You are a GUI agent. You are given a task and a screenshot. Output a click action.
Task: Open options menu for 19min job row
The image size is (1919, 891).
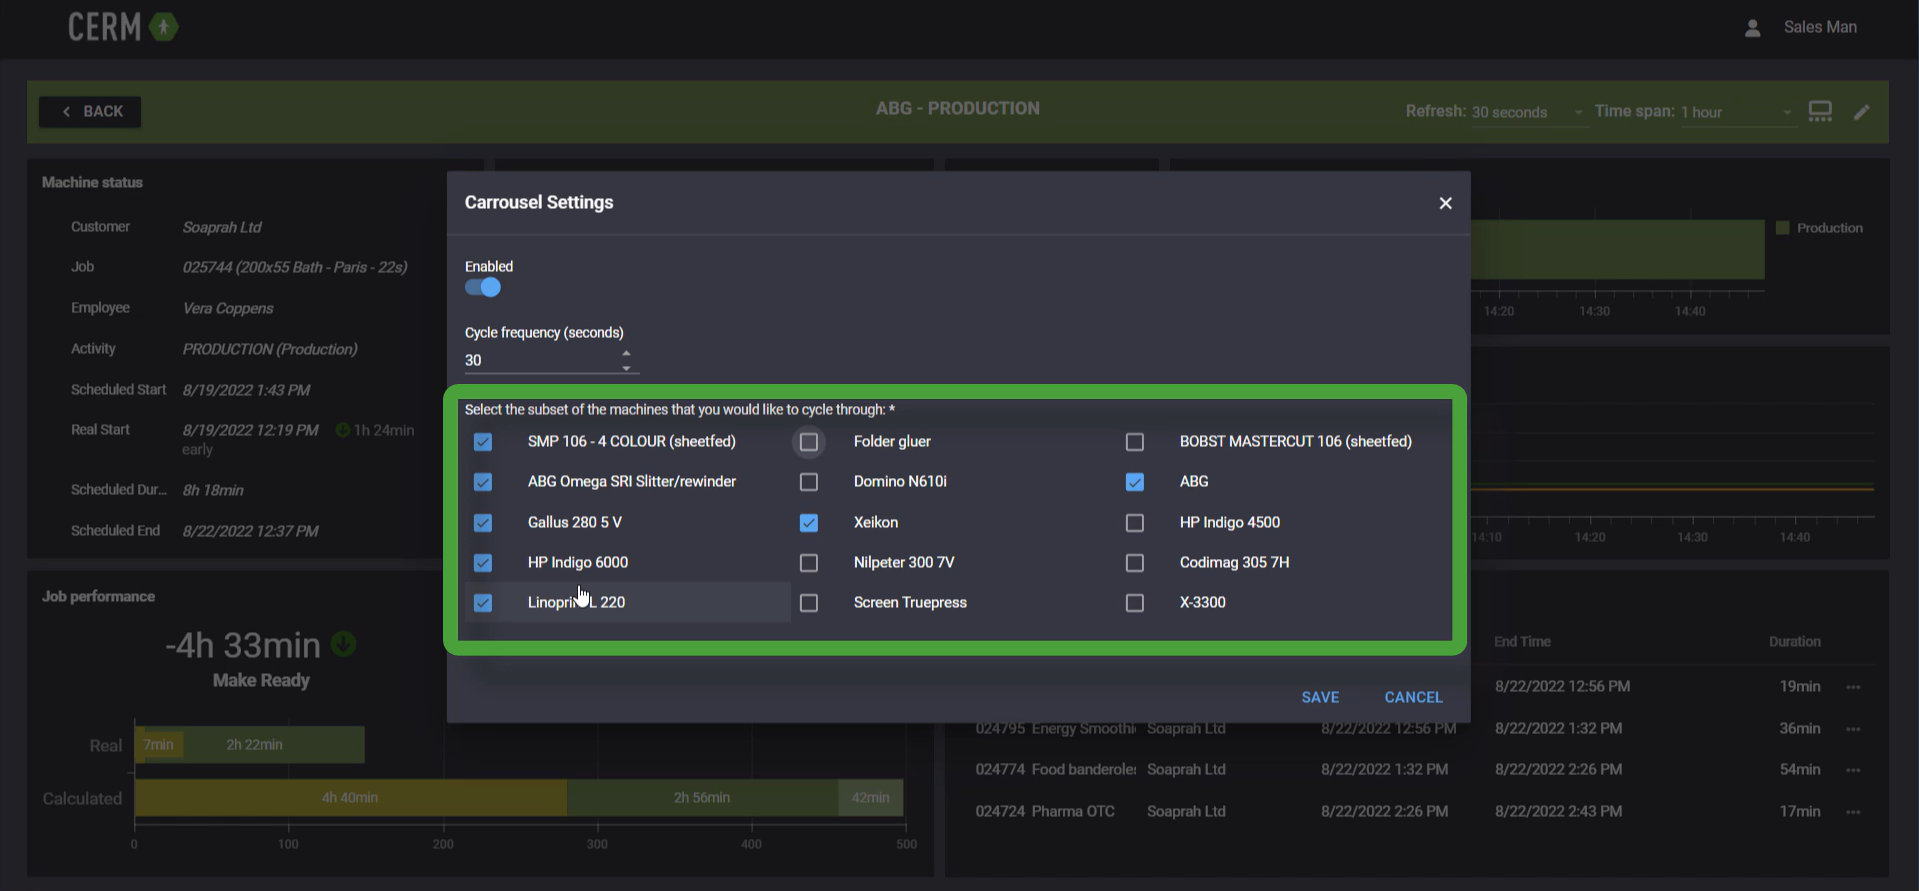click(1853, 687)
